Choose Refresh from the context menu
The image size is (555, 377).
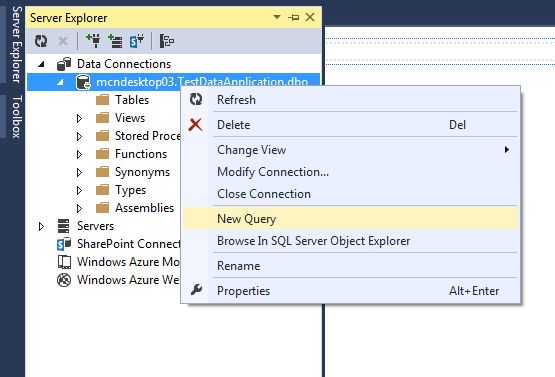click(350, 100)
